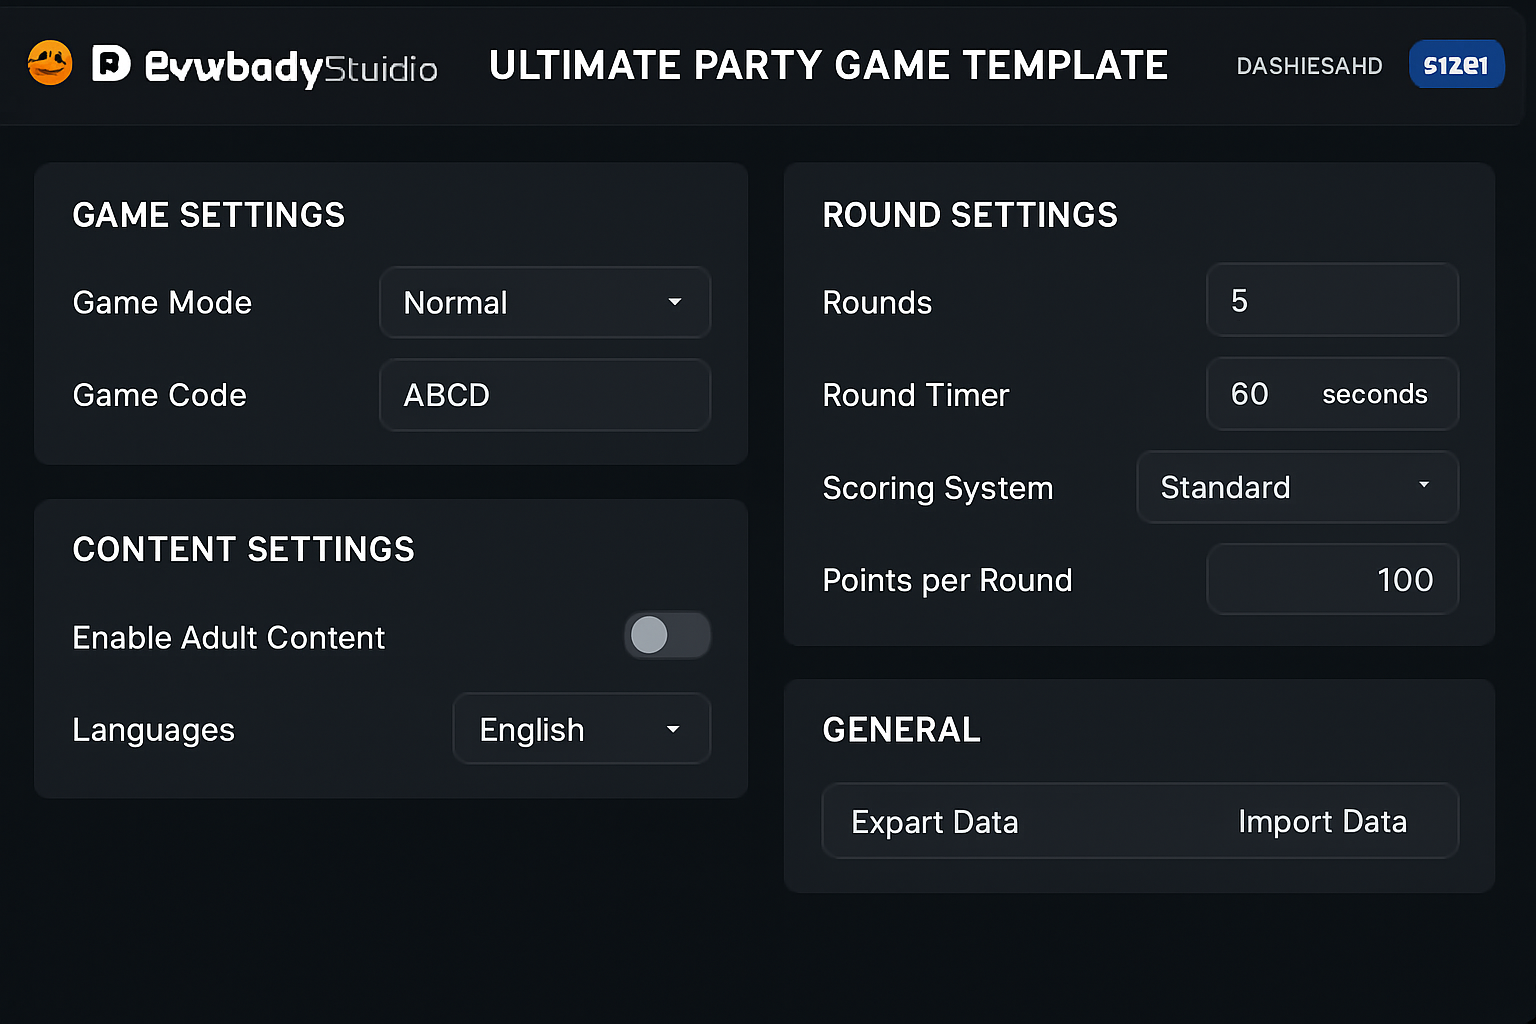Viewport: 1536px width, 1024px height.
Task: Click the Languages dropdown arrow icon
Action: point(673,730)
